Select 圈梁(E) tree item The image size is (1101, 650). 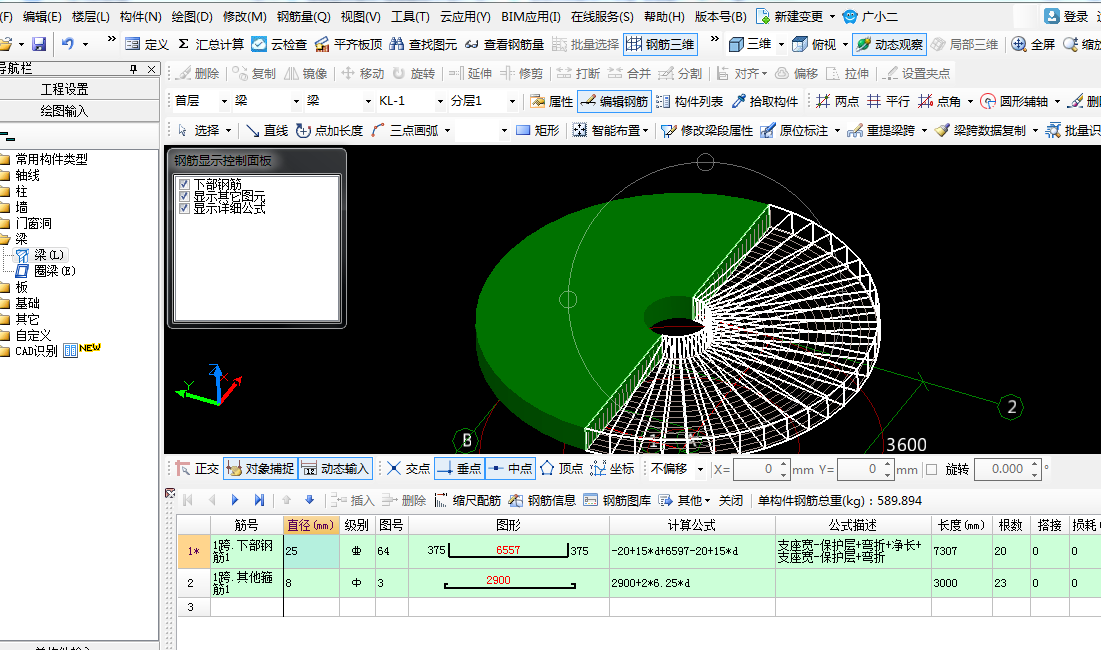[46, 271]
